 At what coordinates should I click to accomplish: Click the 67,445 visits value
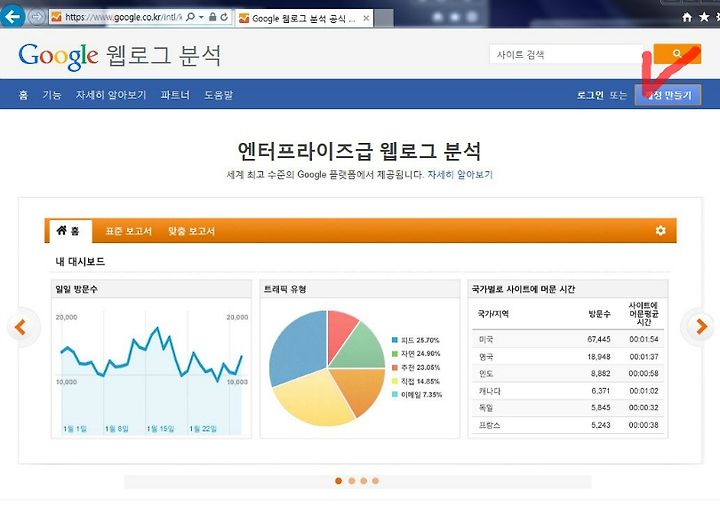pyautogui.click(x=599, y=339)
